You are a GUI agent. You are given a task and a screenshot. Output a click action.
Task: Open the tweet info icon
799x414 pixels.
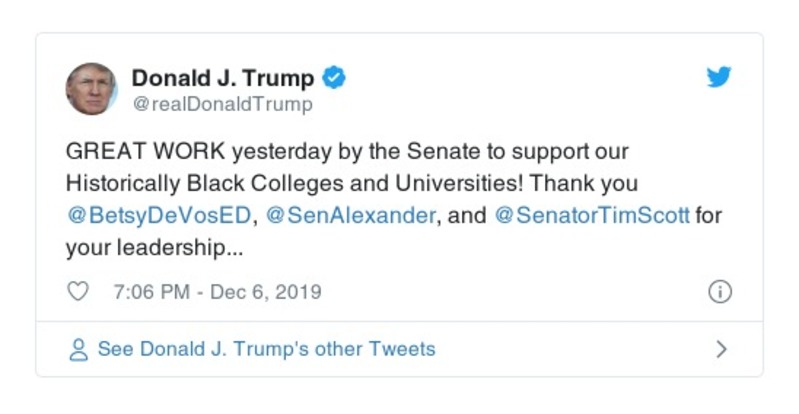pyautogui.click(x=719, y=292)
